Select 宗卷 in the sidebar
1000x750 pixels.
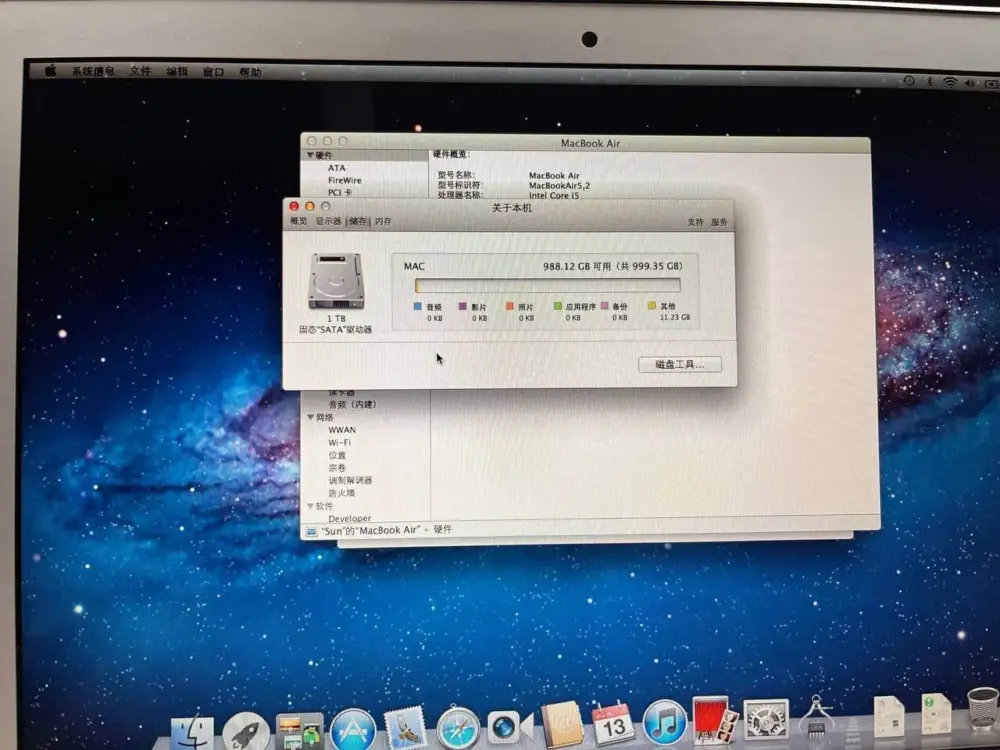337,467
